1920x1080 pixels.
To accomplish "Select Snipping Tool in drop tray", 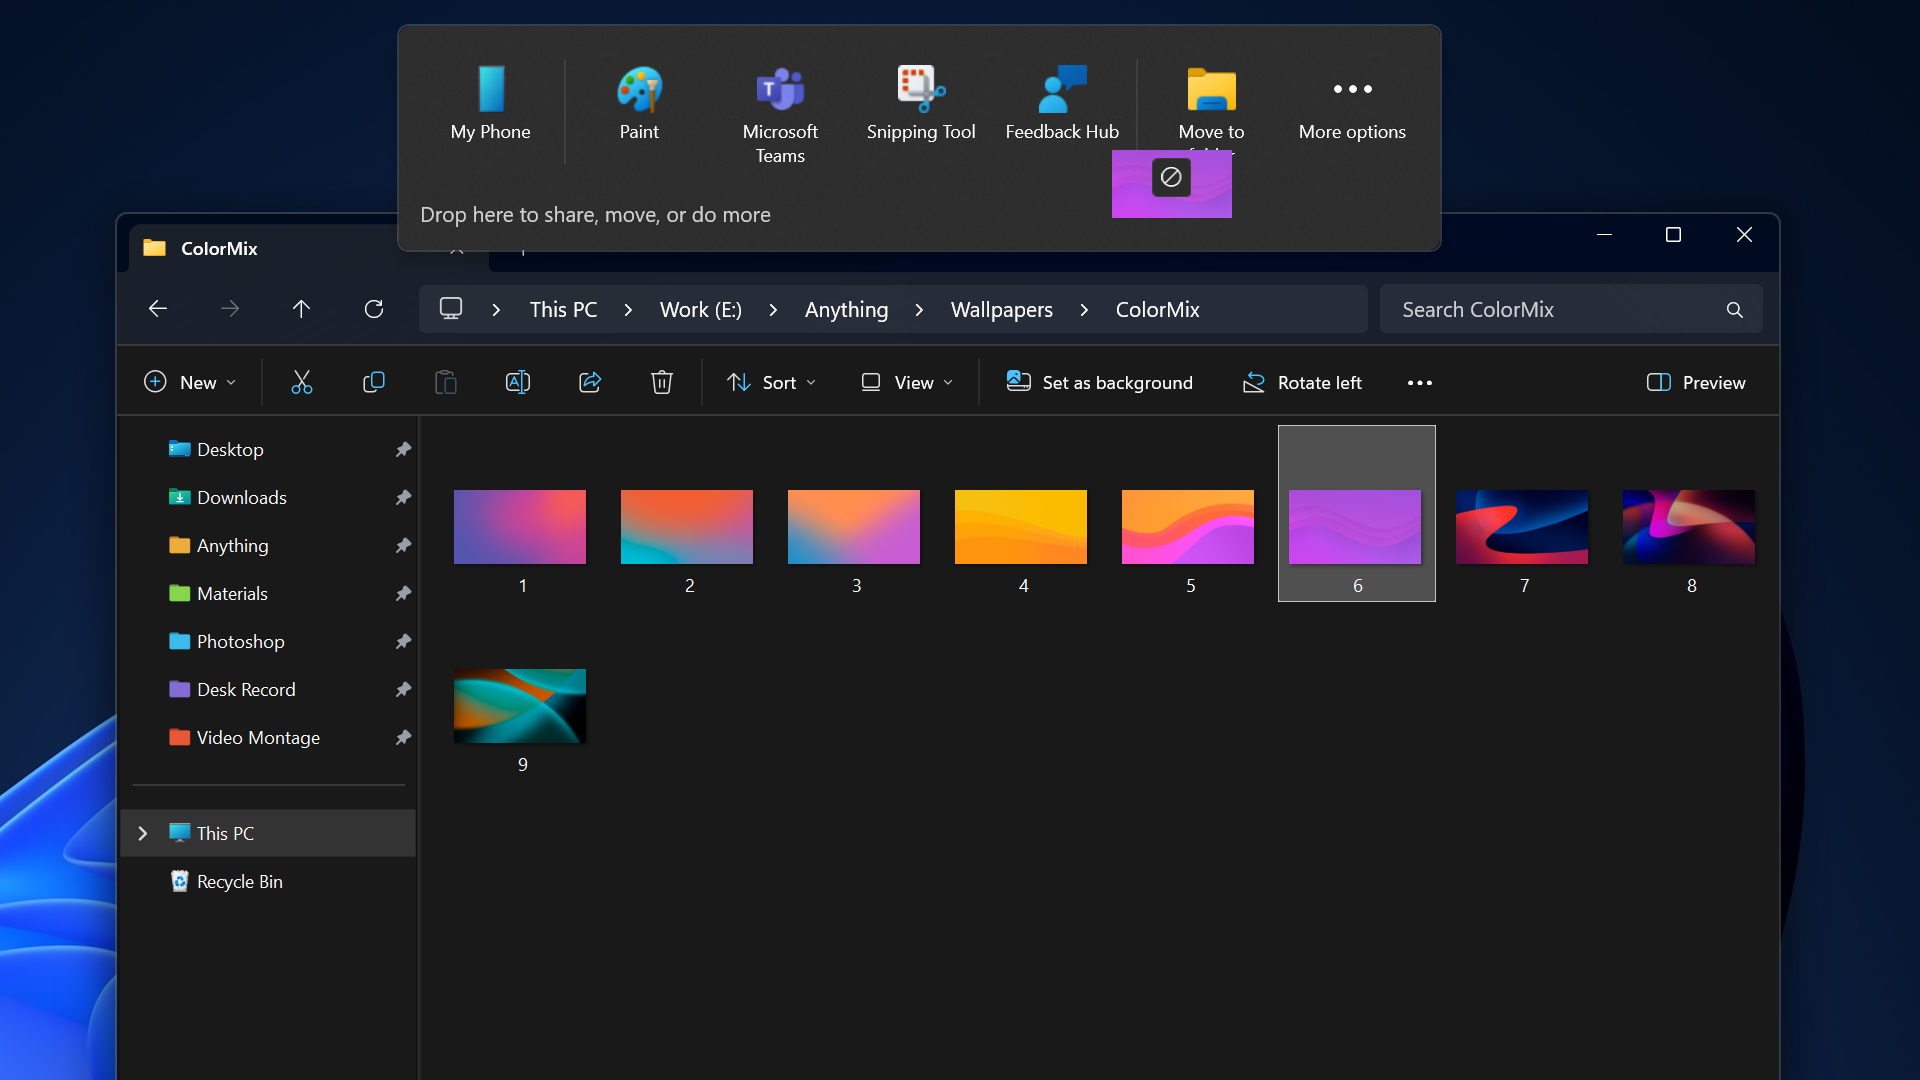I will (x=920, y=104).
